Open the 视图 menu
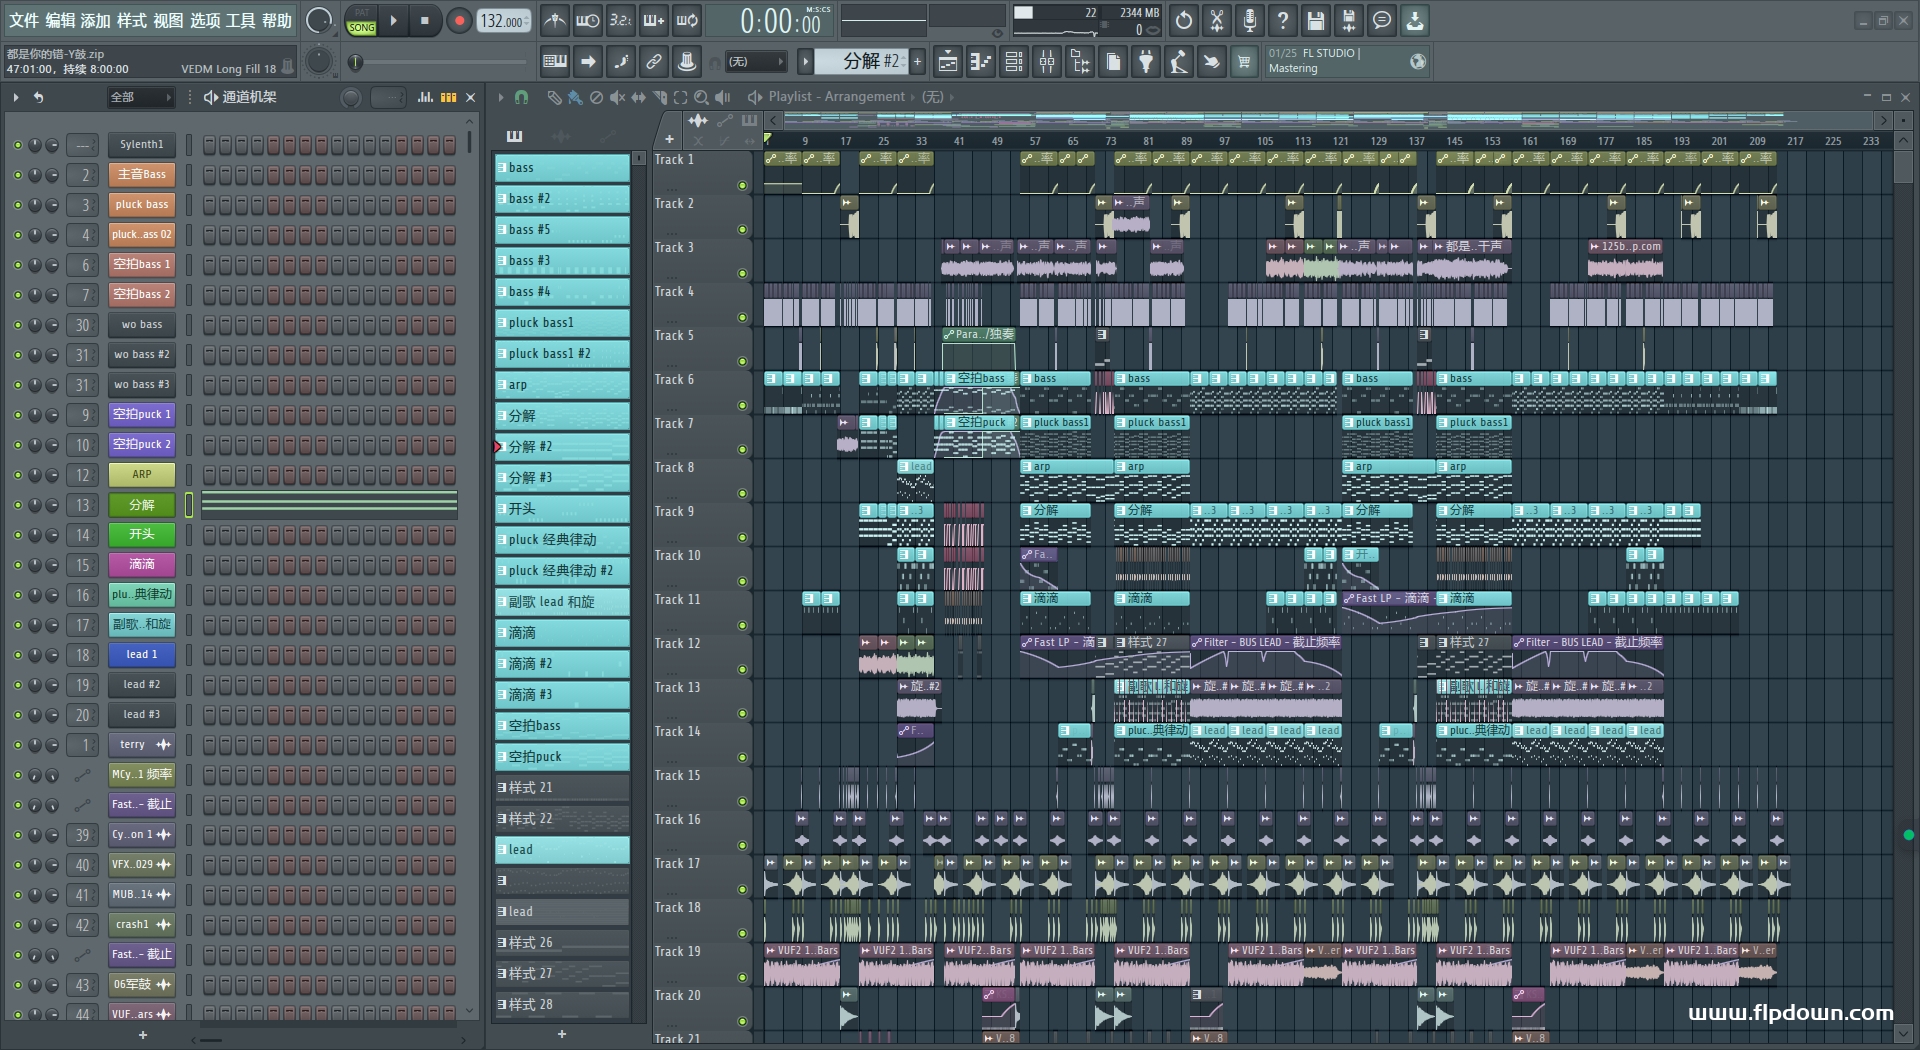The height and width of the screenshot is (1050, 1920). (x=167, y=20)
